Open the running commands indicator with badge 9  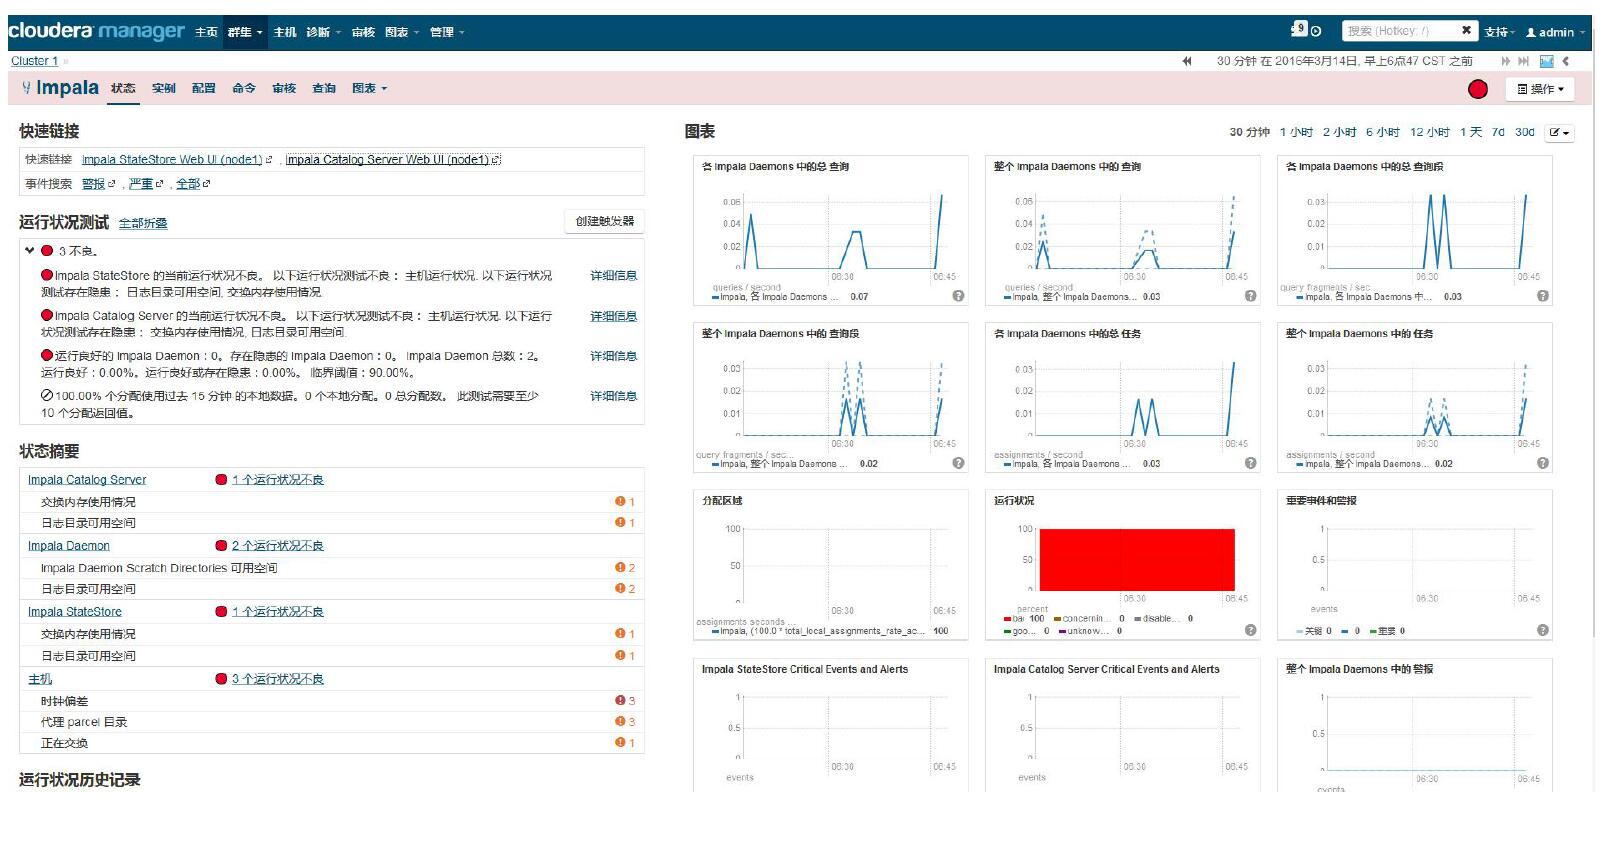pyautogui.click(x=1306, y=30)
